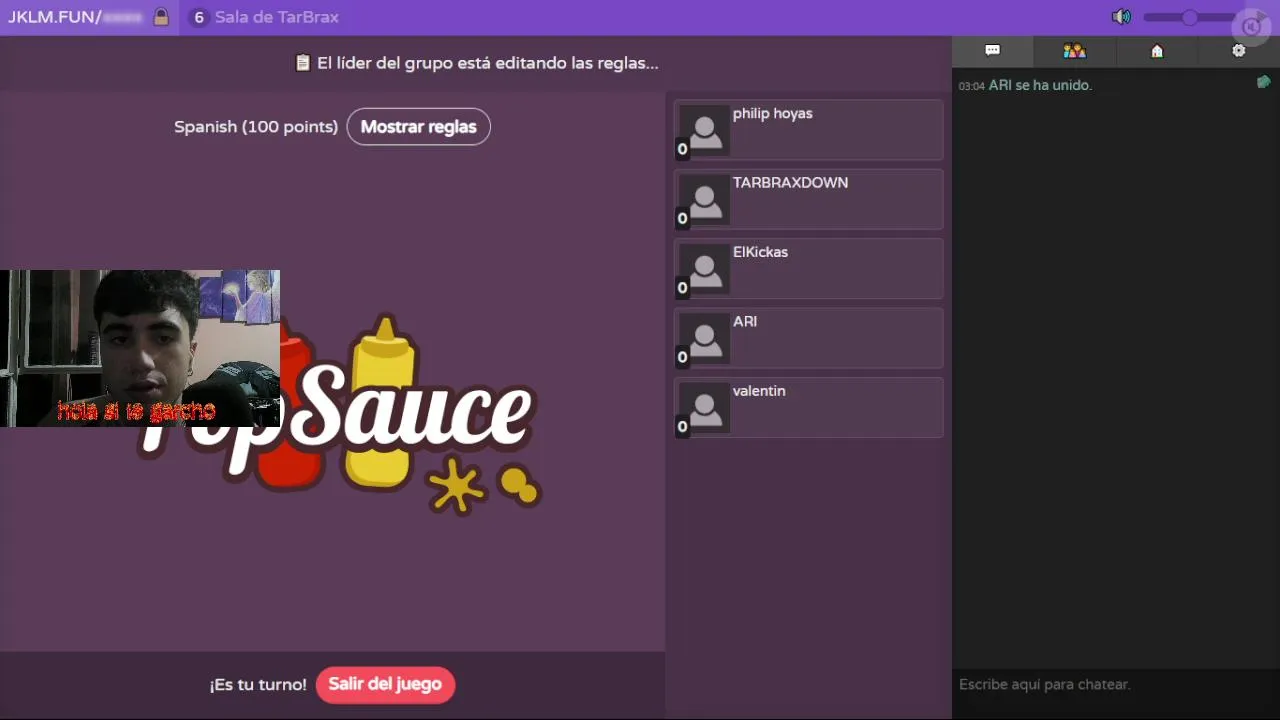Open the home tab icon
The height and width of the screenshot is (720, 1280).
pyautogui.click(x=1157, y=51)
